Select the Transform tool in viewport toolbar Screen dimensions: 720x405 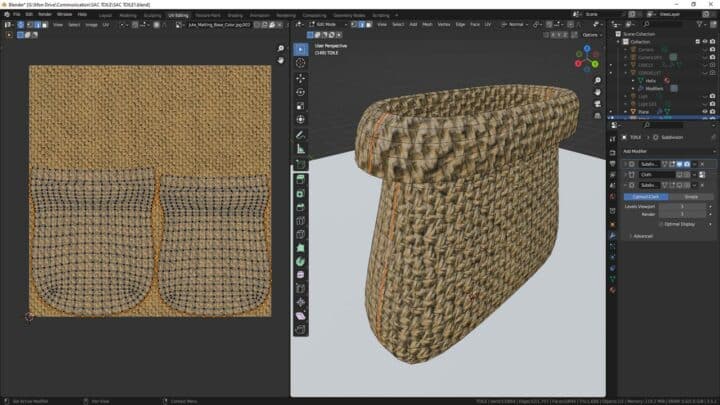coord(300,120)
